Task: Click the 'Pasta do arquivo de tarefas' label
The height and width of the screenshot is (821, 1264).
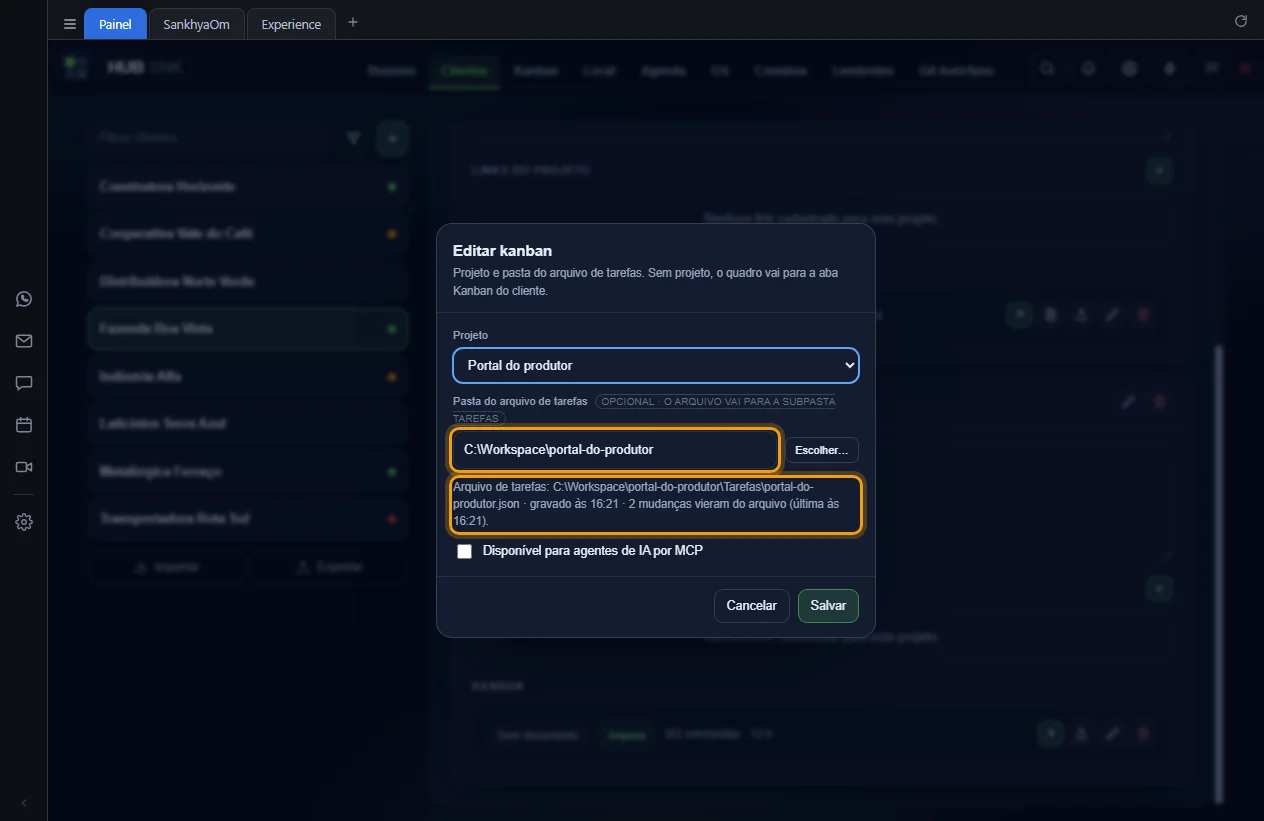Action: pos(520,401)
